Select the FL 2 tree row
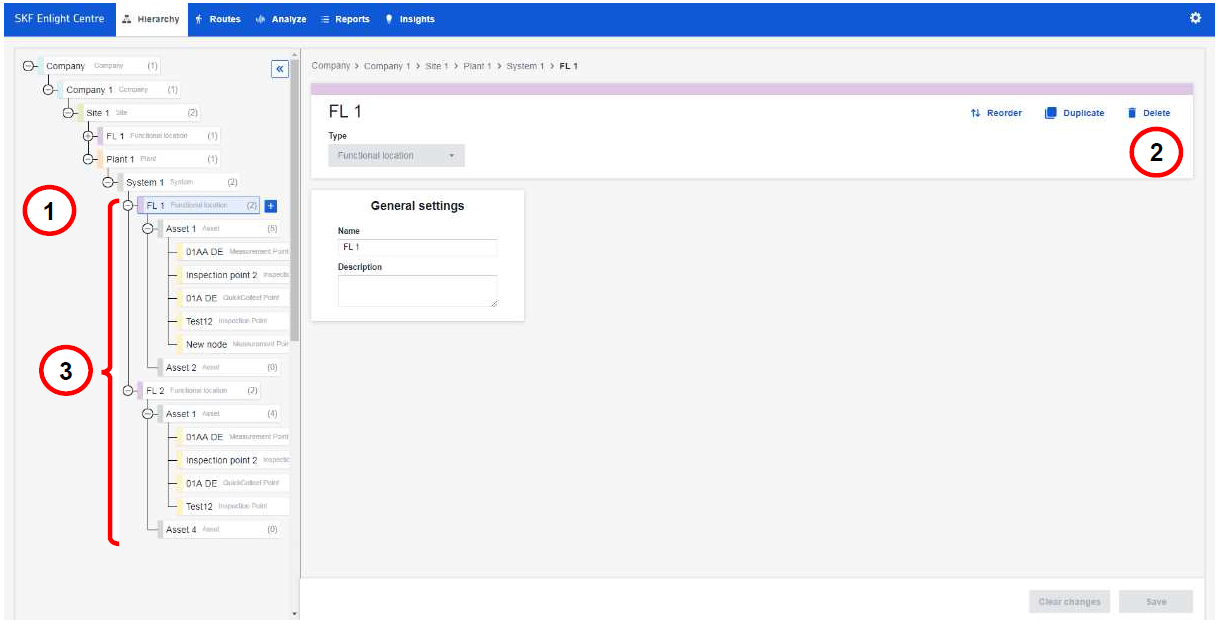Viewport: 1219px width, 629px height. click(x=199, y=391)
